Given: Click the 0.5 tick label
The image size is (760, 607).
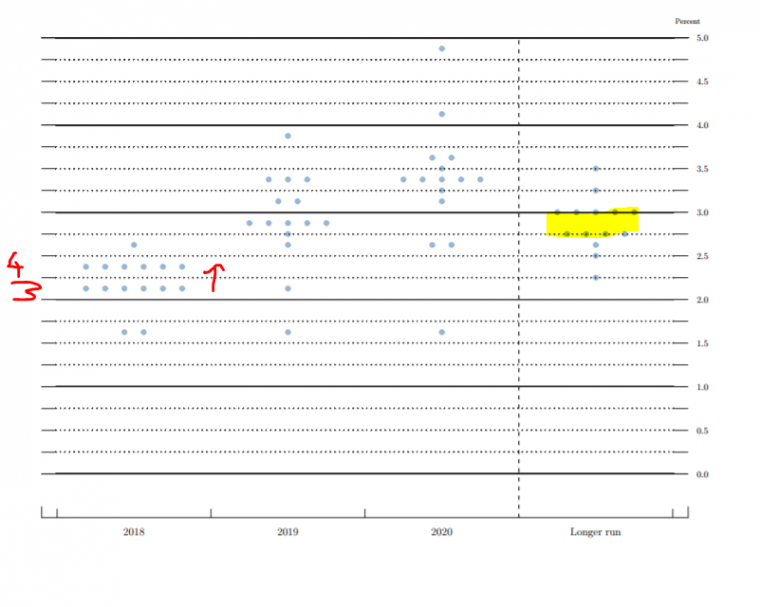Looking at the screenshot, I should pos(702,431).
